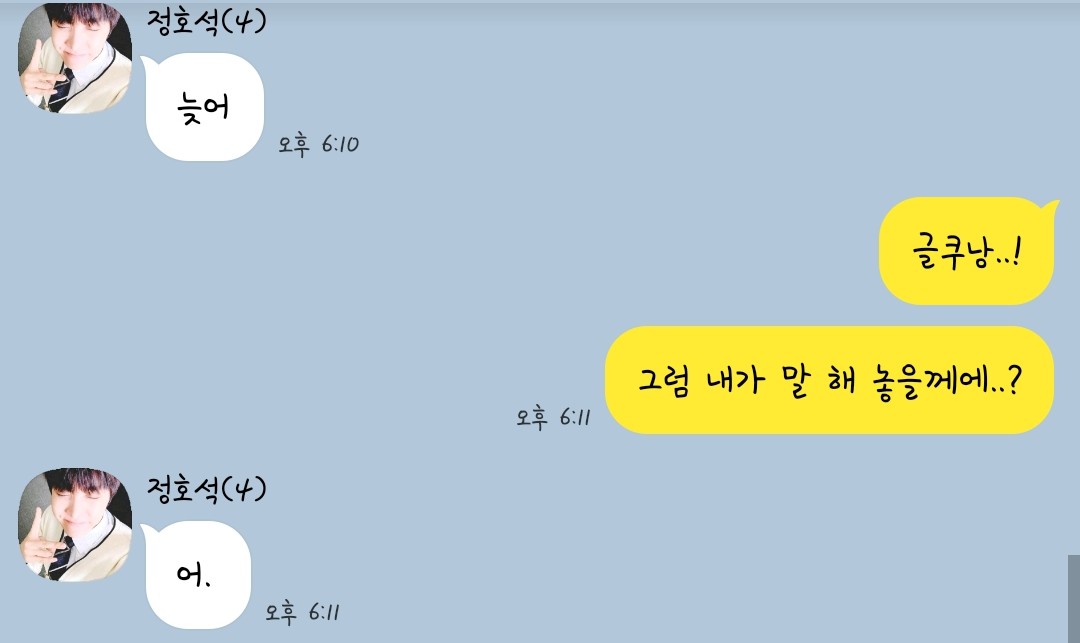Image resolution: width=1080 pixels, height=643 pixels.
Task: Click the pointed tail of 어. bubble
Action: 147,530
